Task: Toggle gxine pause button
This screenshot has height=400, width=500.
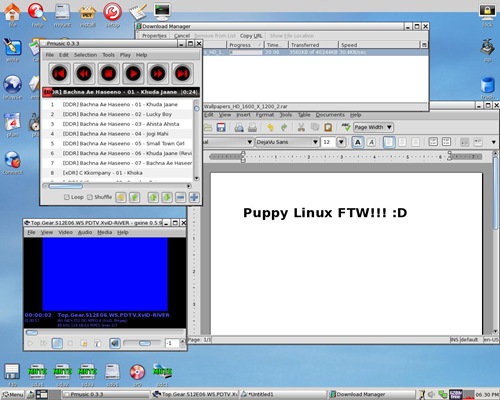Action: (x=57, y=343)
